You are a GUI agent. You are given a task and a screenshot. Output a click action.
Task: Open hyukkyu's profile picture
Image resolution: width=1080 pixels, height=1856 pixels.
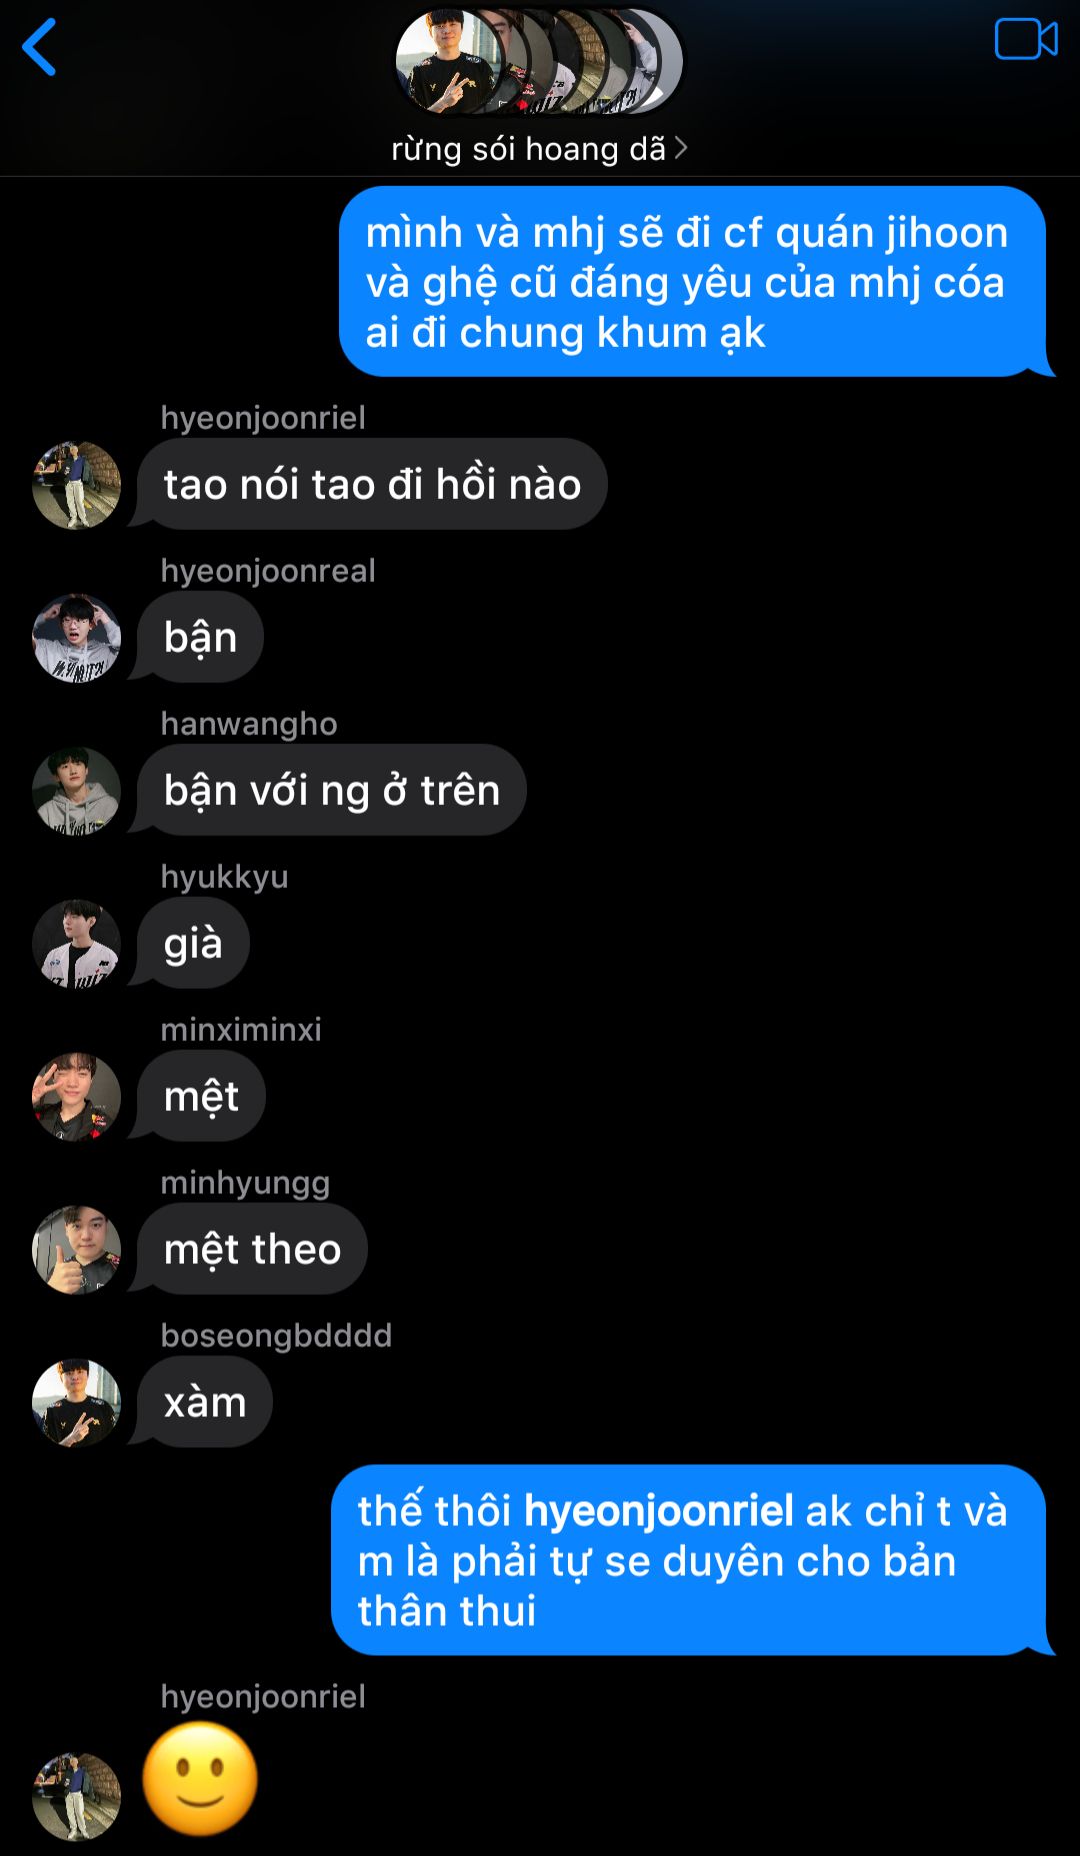77,944
